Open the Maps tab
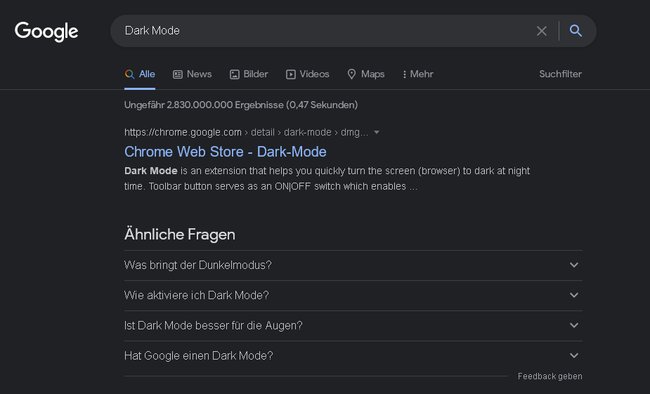 coord(366,74)
